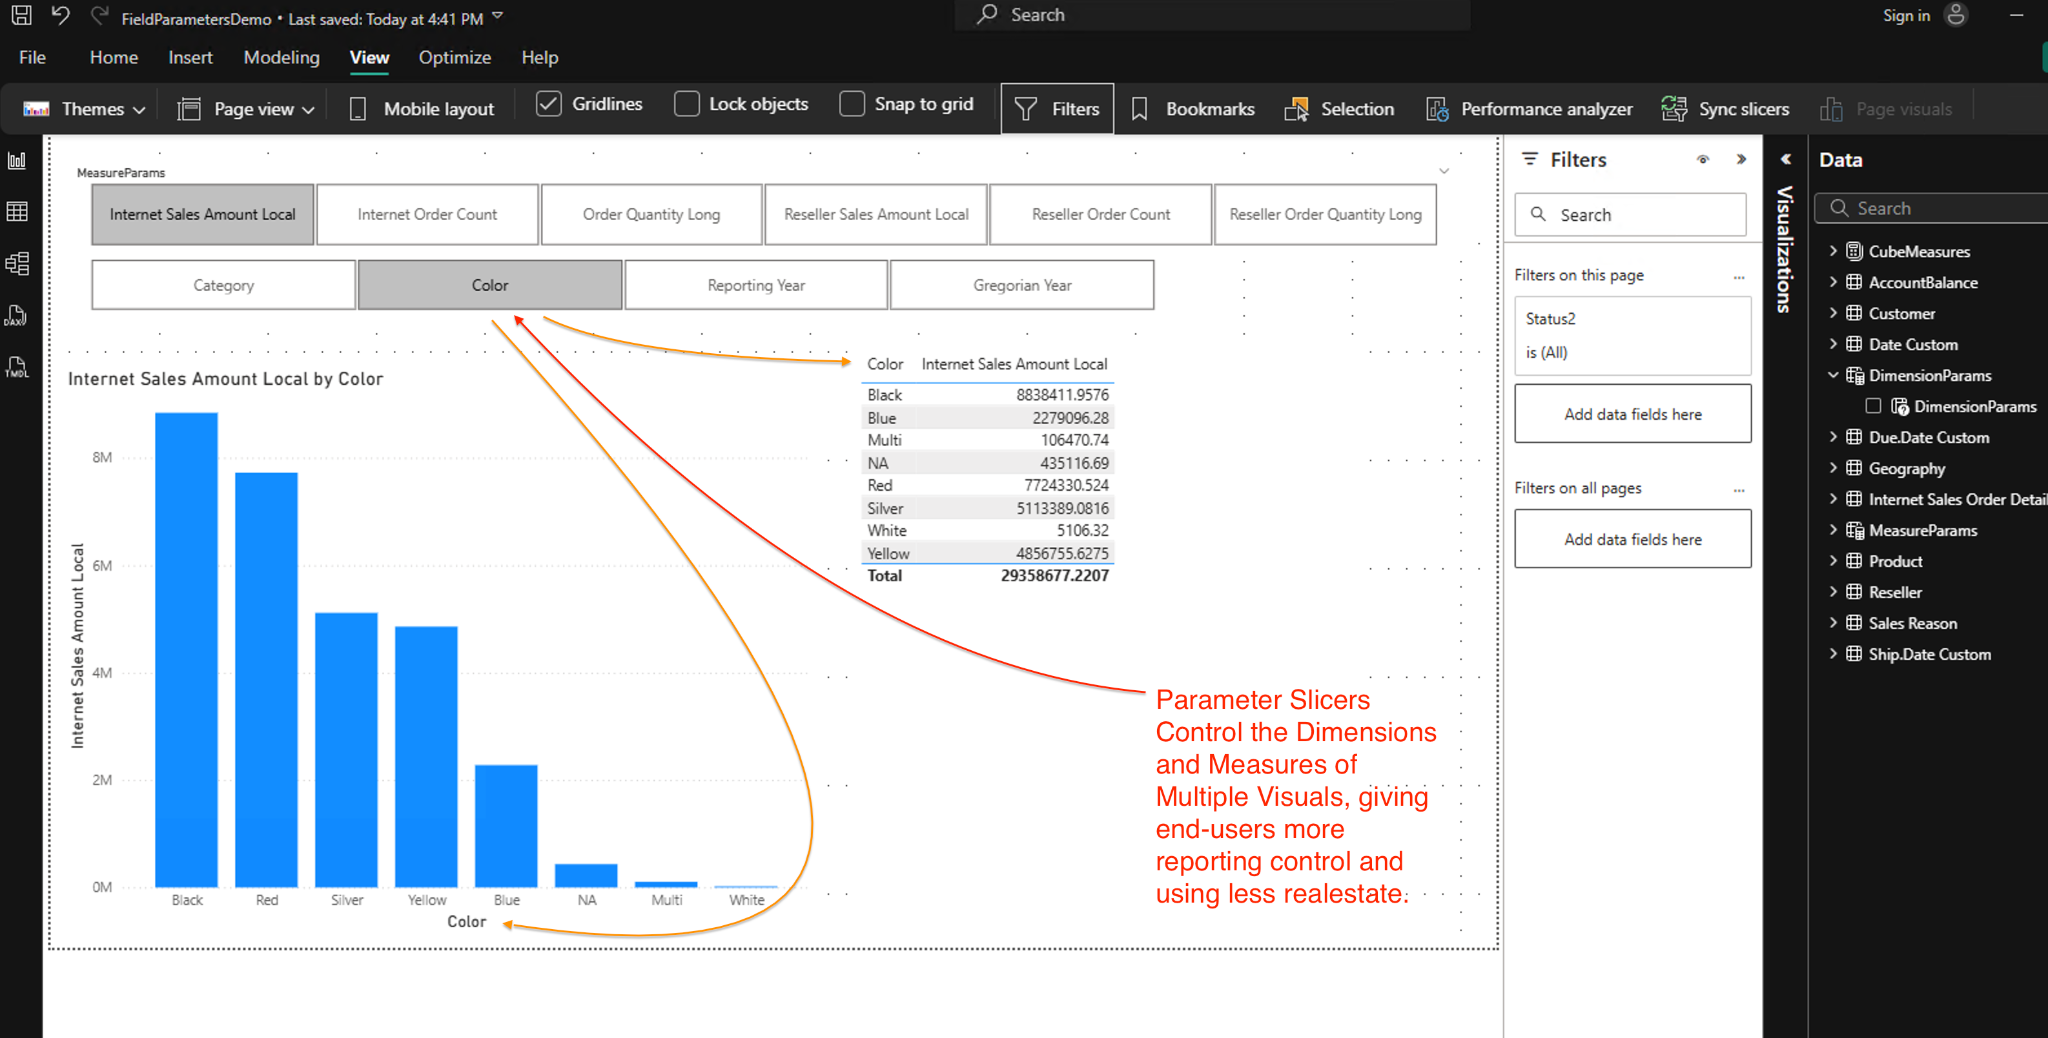
Task: Disable the Gridlines checkbox
Action: 549,104
